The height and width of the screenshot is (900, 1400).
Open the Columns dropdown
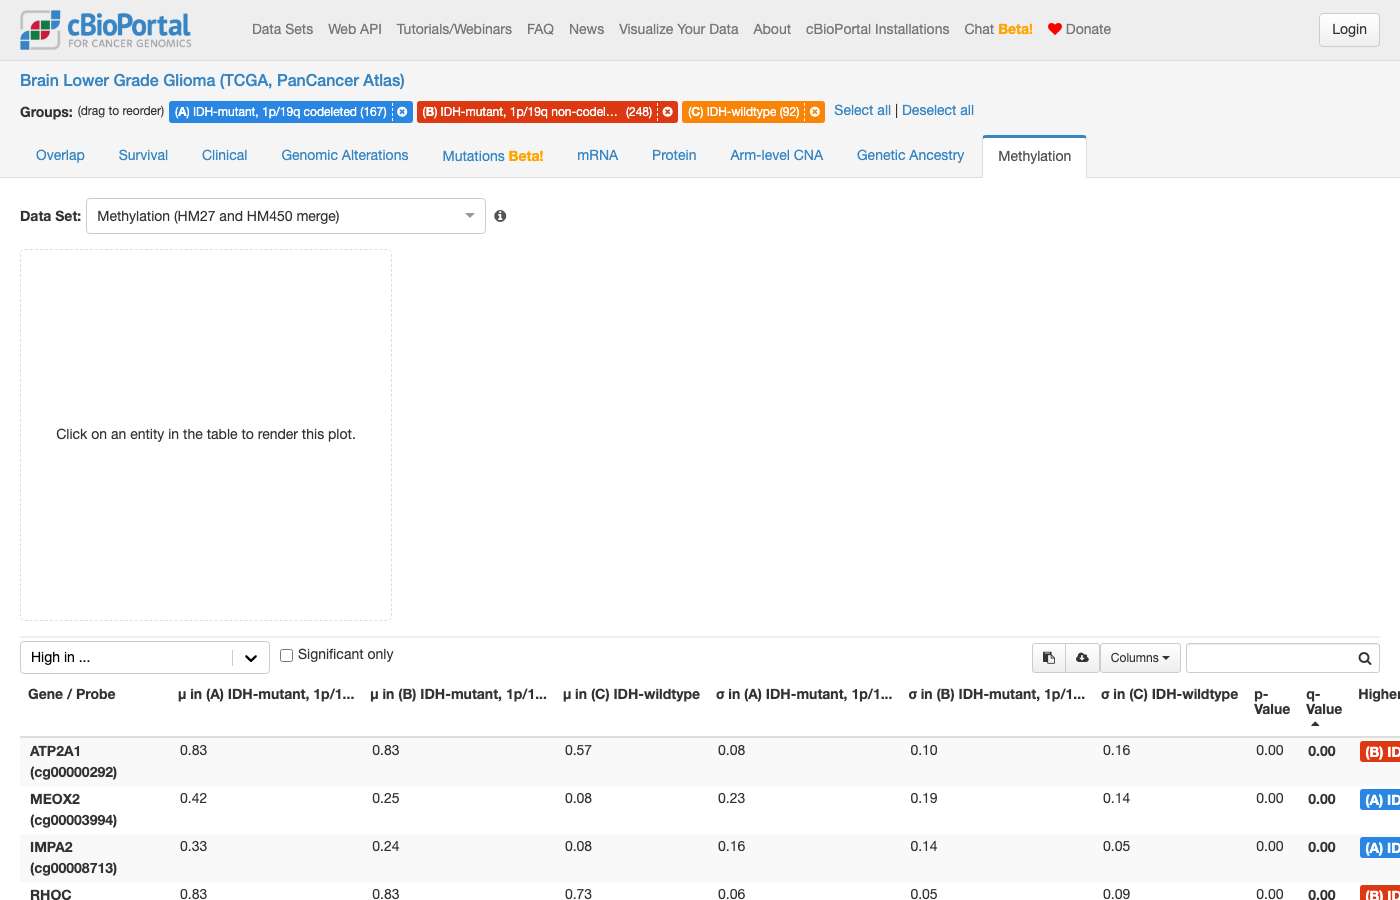click(1140, 658)
